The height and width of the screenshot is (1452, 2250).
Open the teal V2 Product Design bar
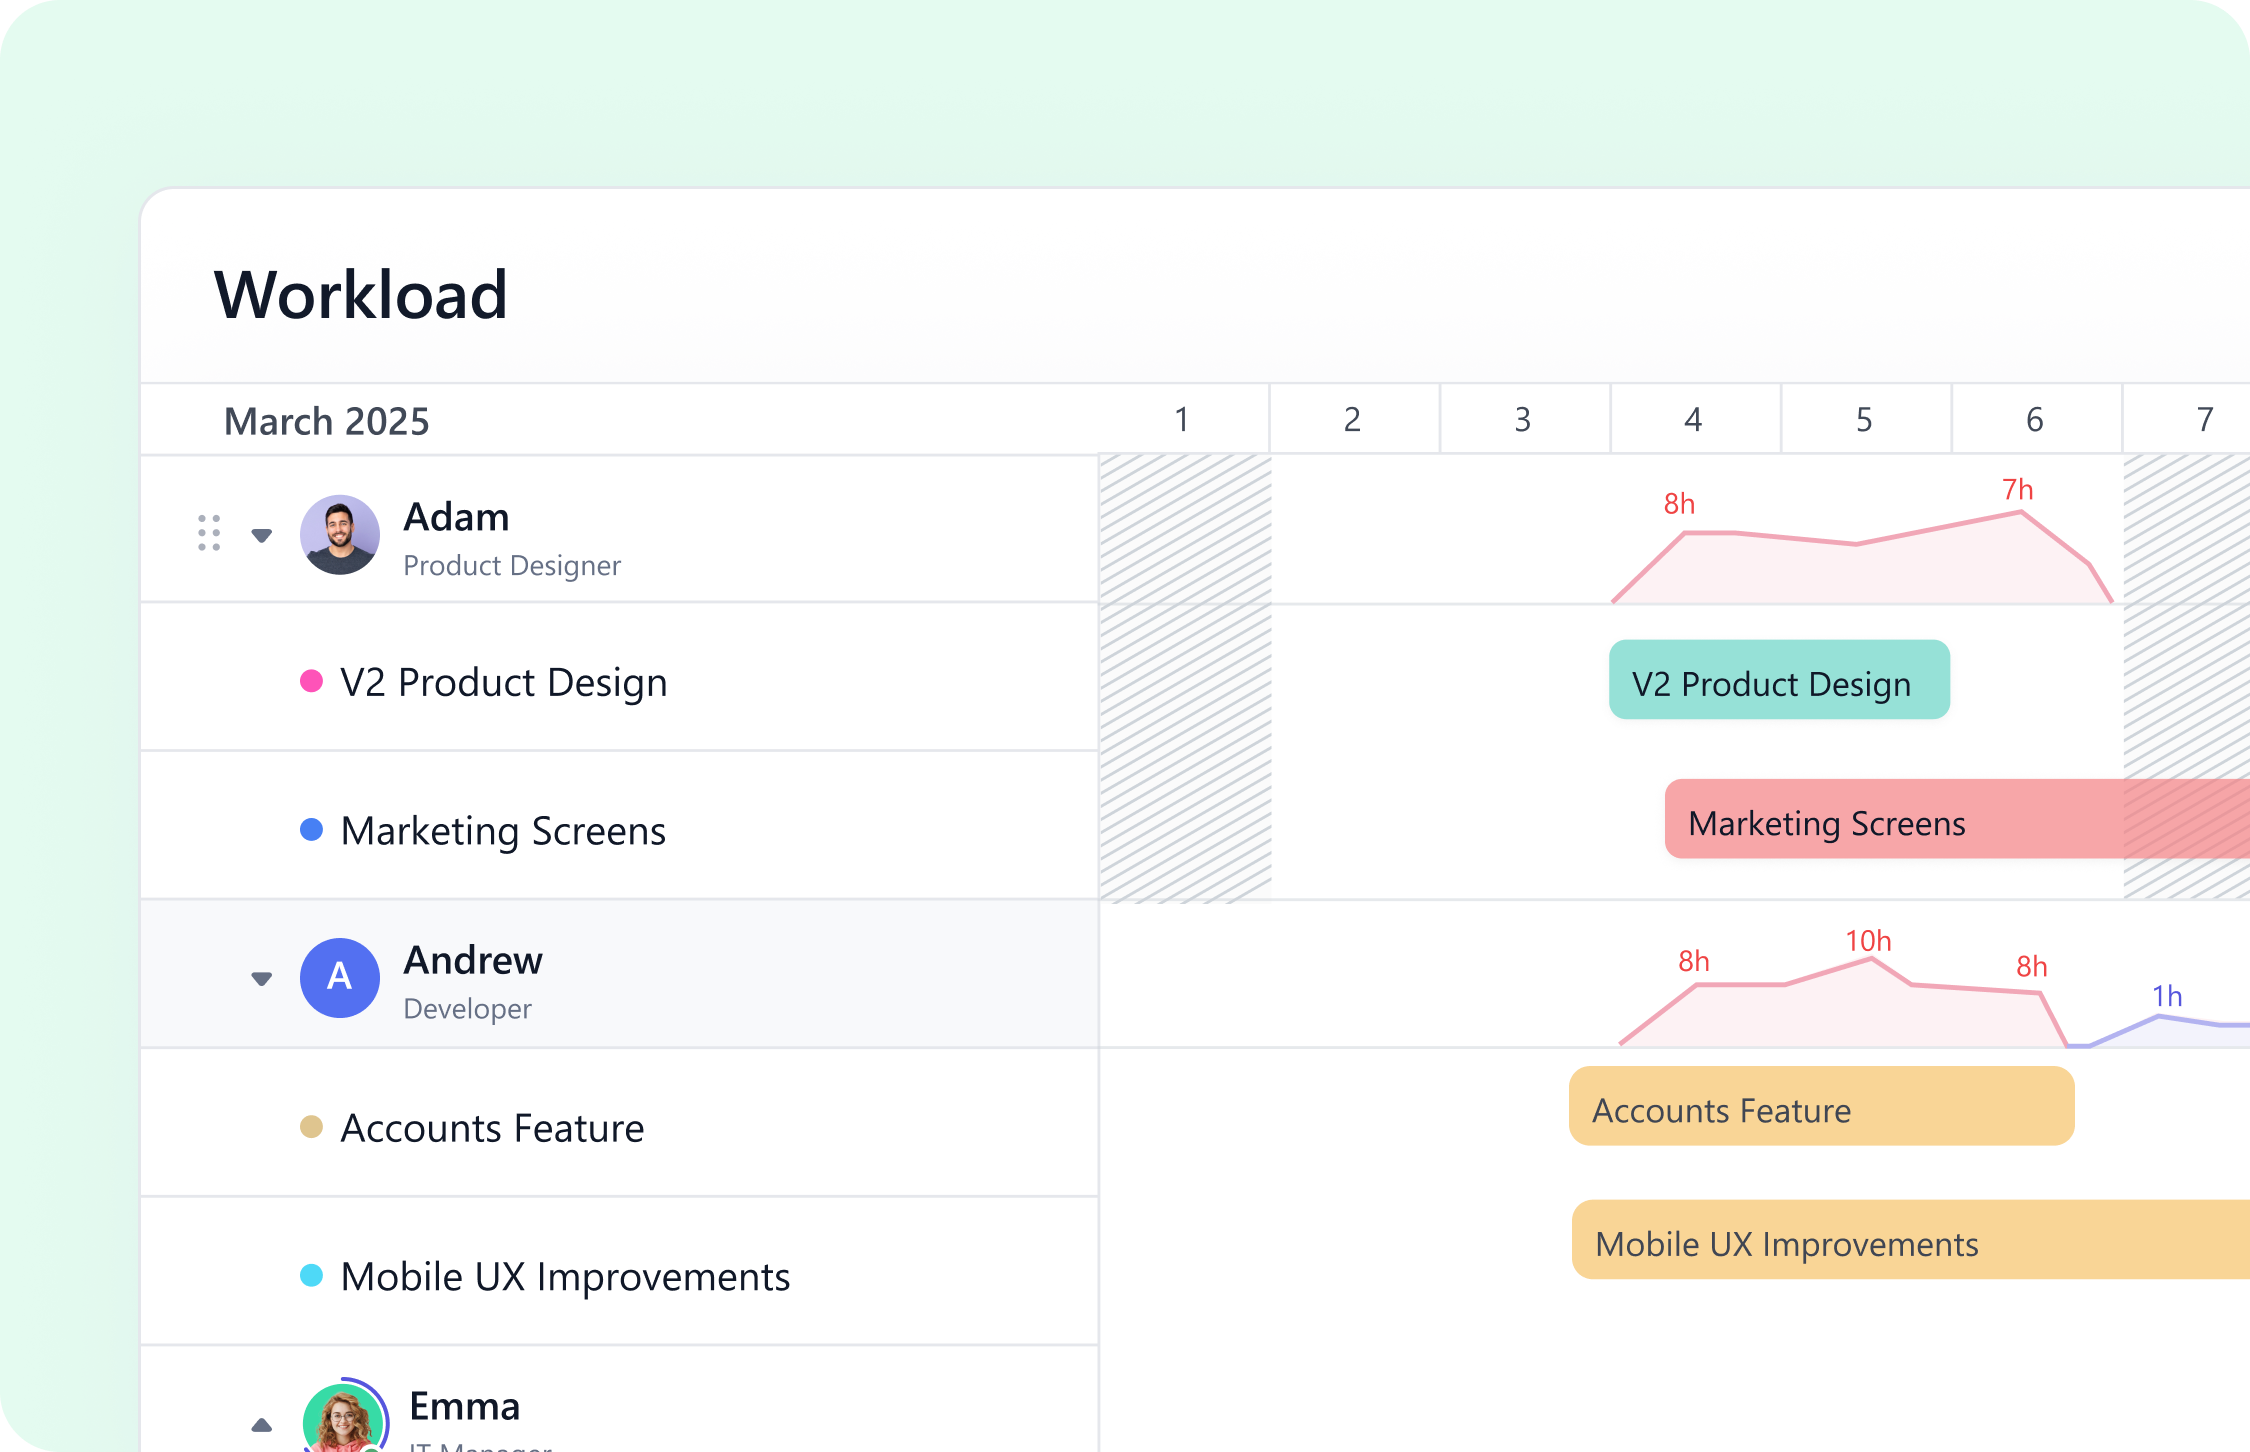pos(1778,680)
